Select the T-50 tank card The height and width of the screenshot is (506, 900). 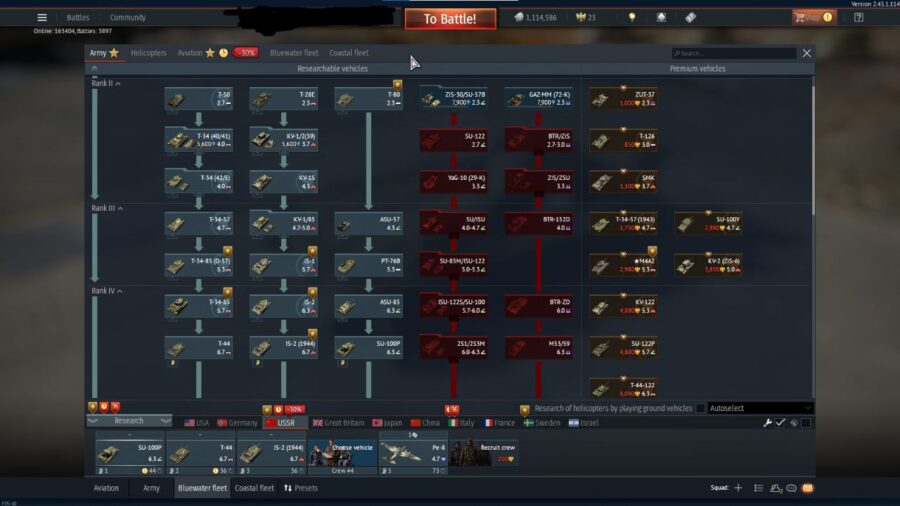pos(199,99)
